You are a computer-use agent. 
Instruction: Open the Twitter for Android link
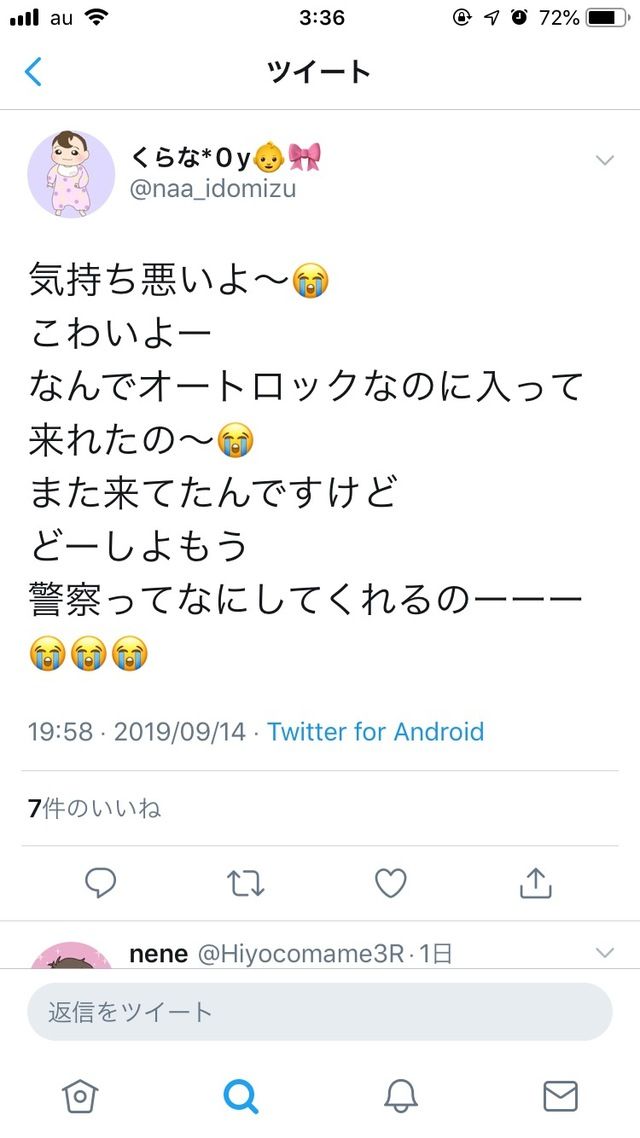point(375,731)
